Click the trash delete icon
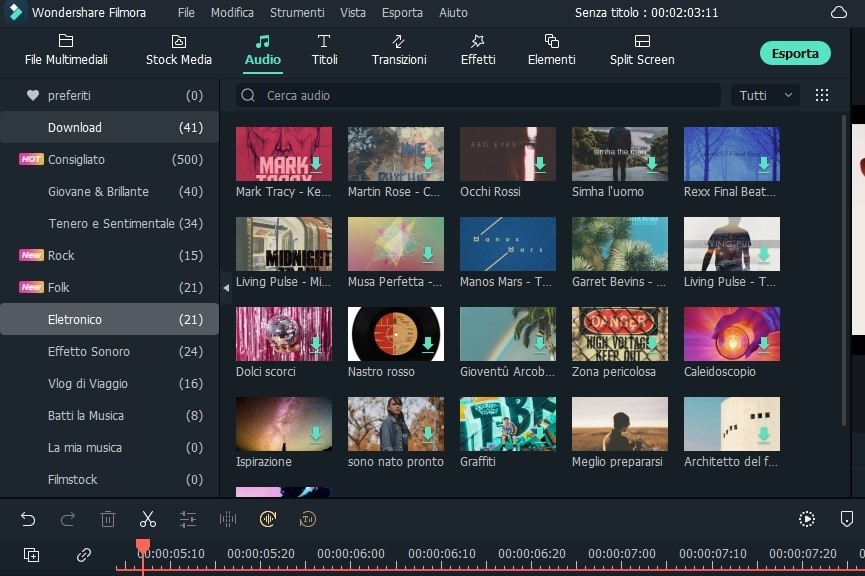This screenshot has height=576, width=865. 108,519
